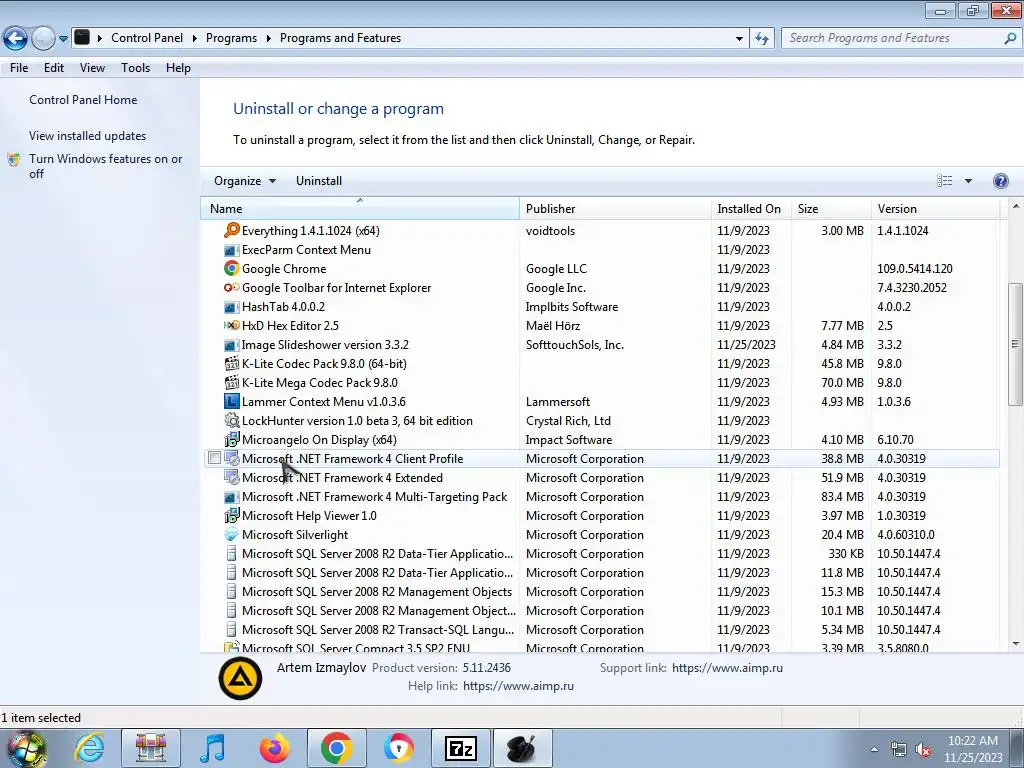Open Internet Explorer from the taskbar
The width and height of the screenshot is (1024, 768).
point(89,748)
